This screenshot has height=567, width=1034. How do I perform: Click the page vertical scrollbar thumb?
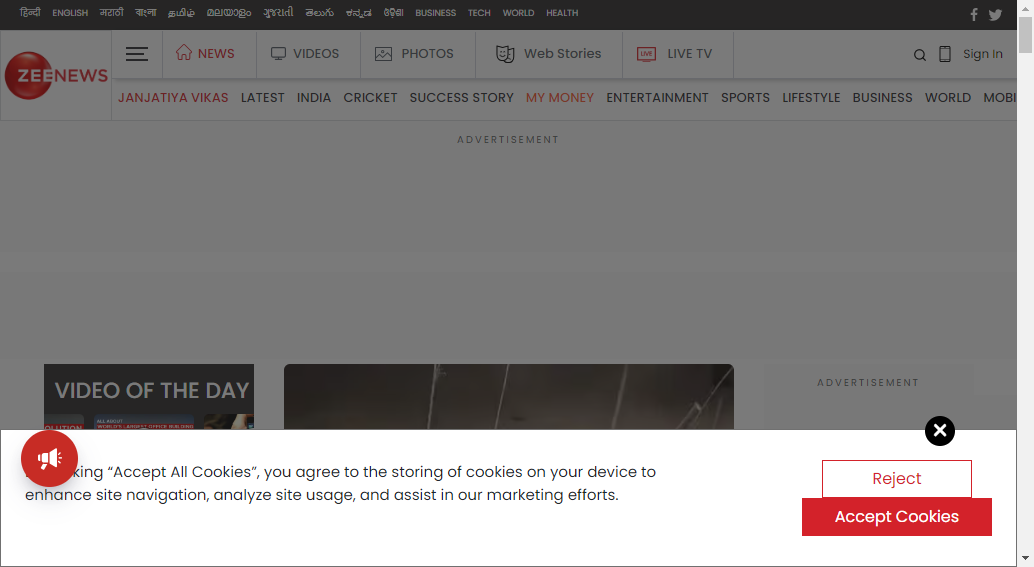tap(1025, 34)
